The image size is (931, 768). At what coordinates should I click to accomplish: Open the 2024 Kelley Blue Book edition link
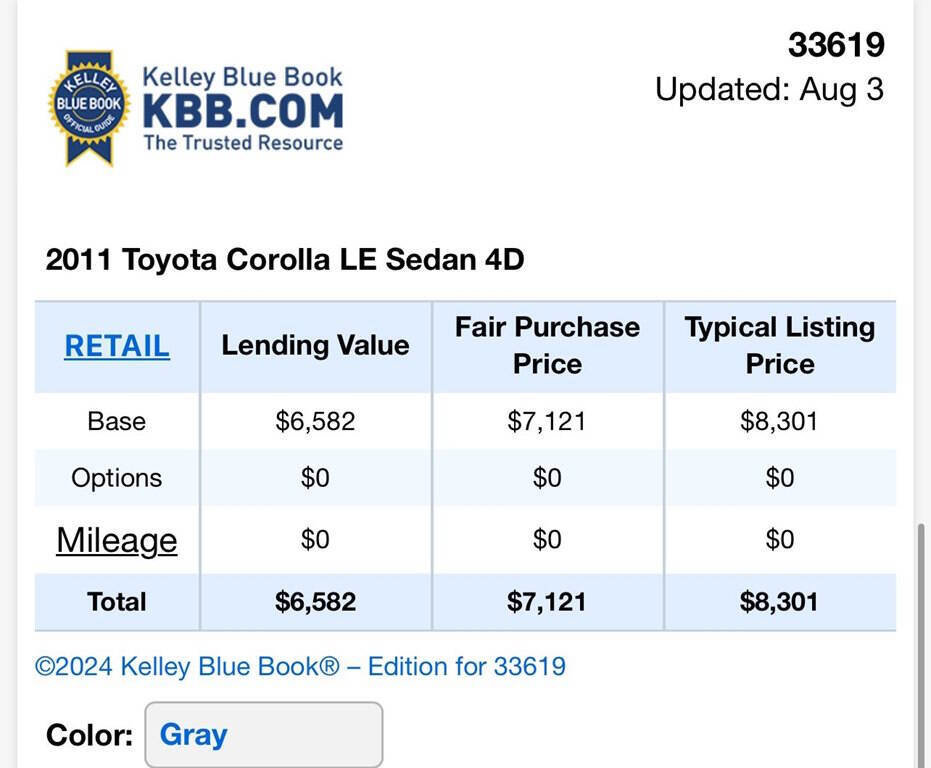pos(300,666)
